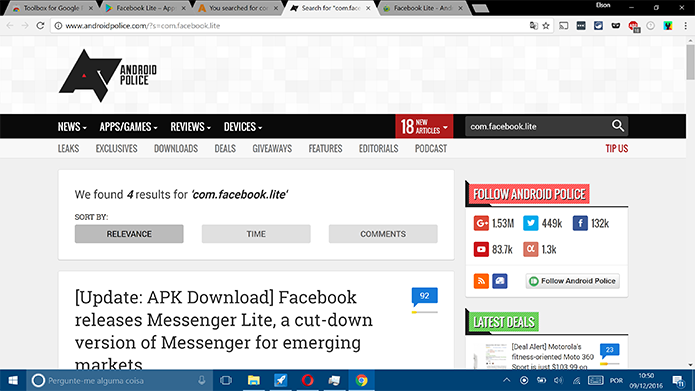Click the 23 comments bubble on deal
The width and height of the screenshot is (695, 391).
(x=609, y=351)
